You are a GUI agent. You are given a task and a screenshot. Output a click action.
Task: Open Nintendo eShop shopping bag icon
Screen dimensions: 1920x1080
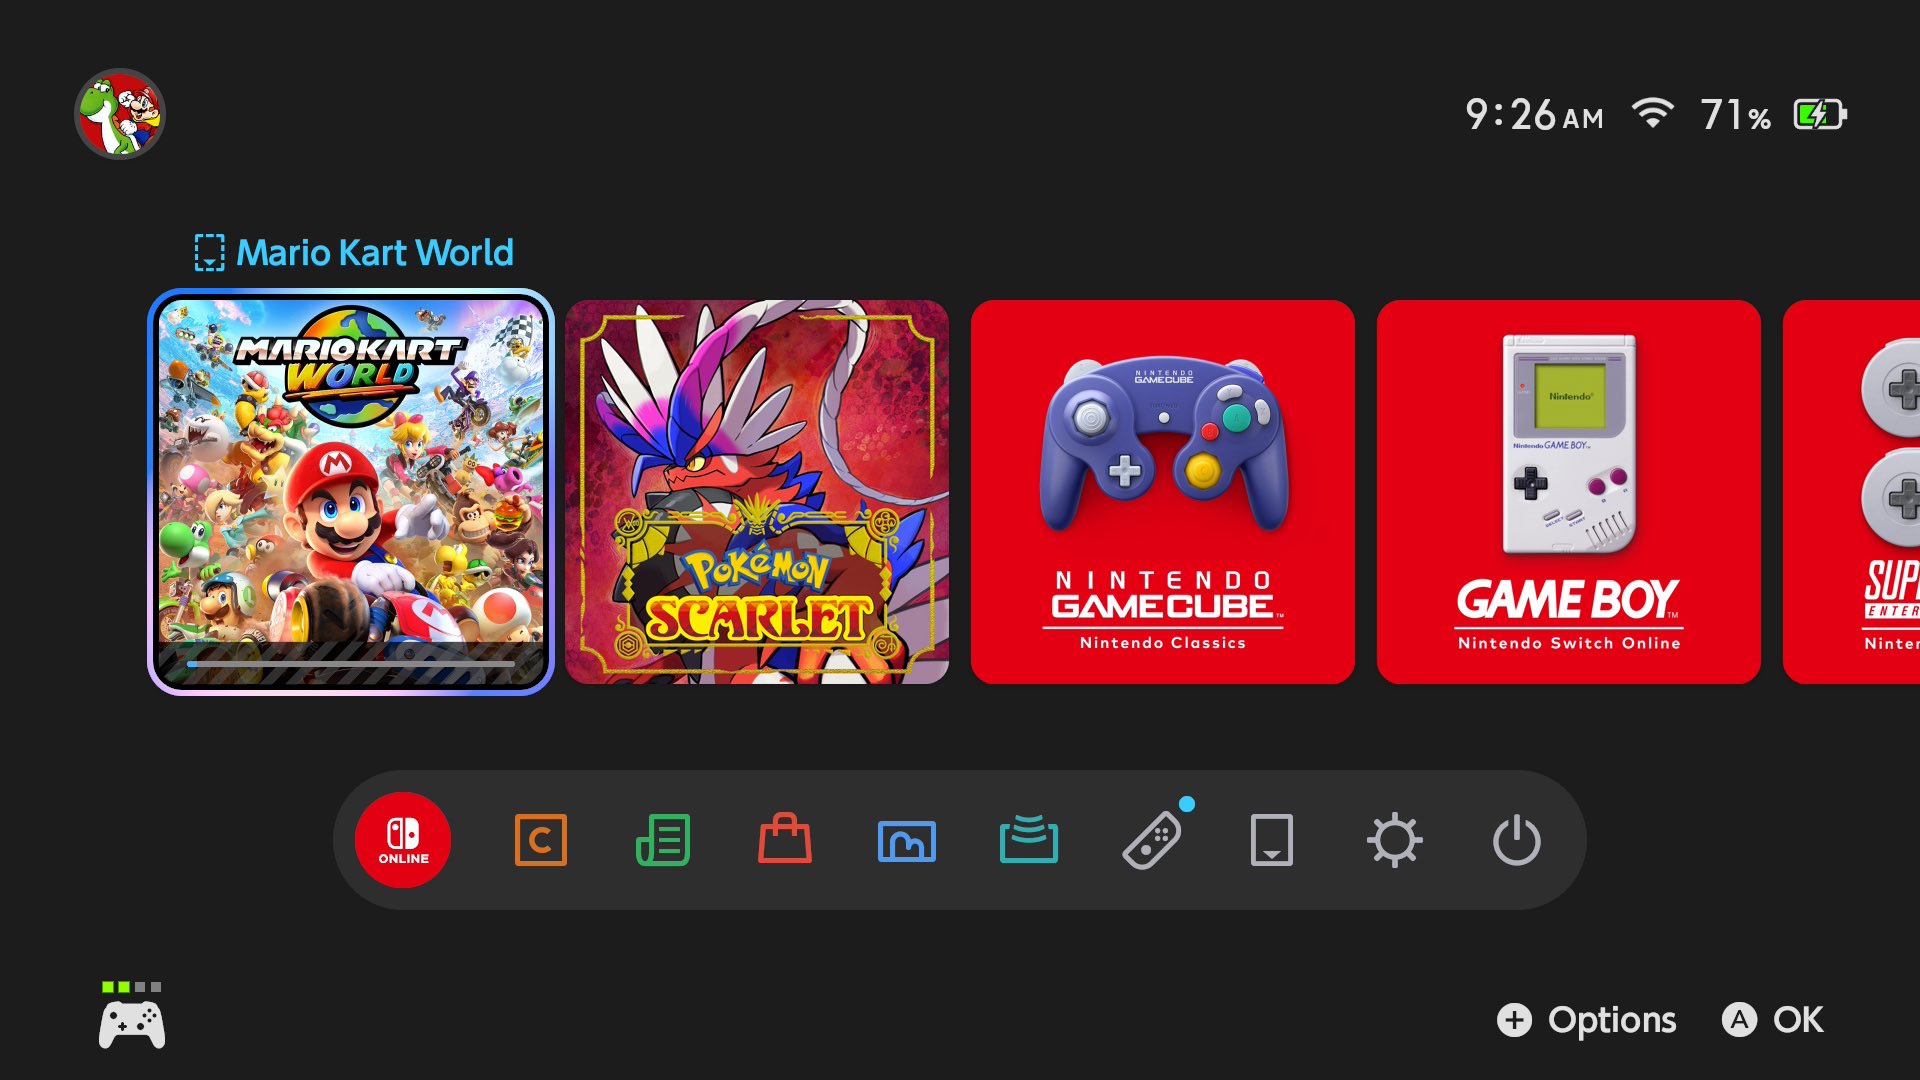pyautogui.click(x=785, y=840)
